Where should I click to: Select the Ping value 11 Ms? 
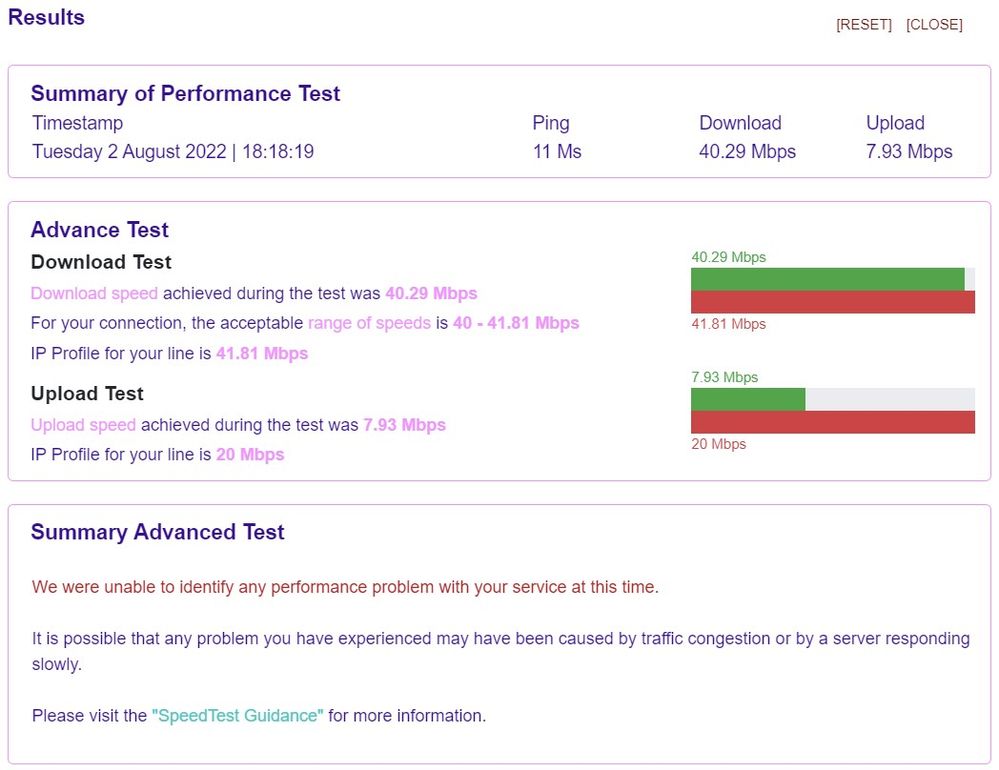tap(556, 152)
